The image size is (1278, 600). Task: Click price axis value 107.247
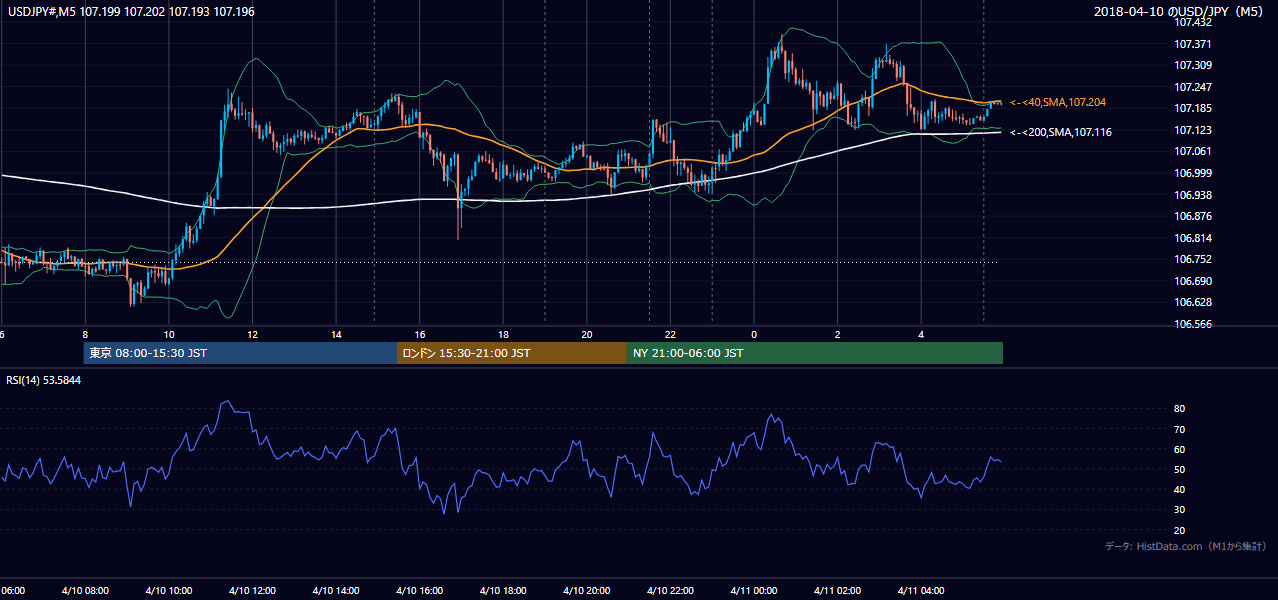tap(1192, 87)
